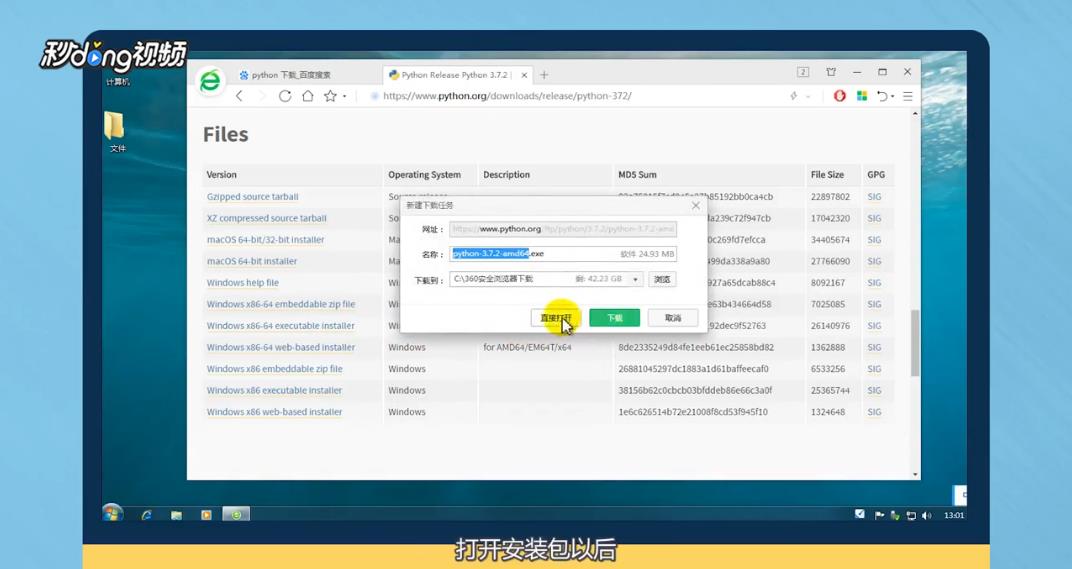Click the 网址 URL field in dialog
Screen dimensions: 1072x569
[x=563, y=229]
